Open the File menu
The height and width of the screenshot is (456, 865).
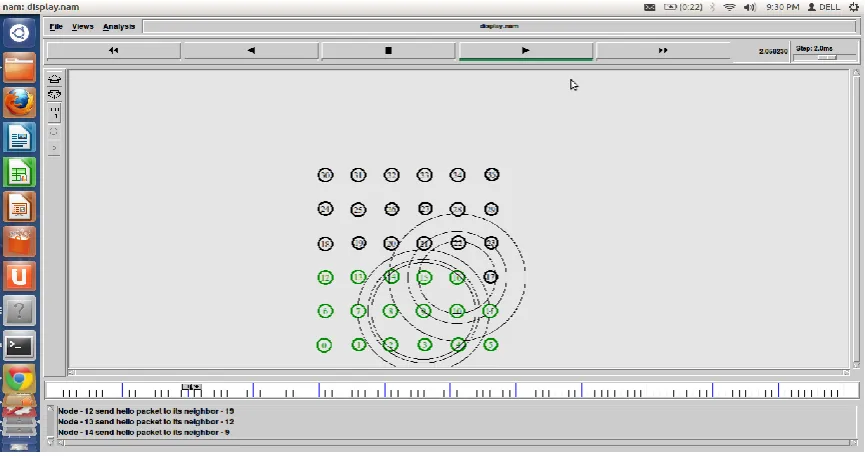click(x=56, y=26)
